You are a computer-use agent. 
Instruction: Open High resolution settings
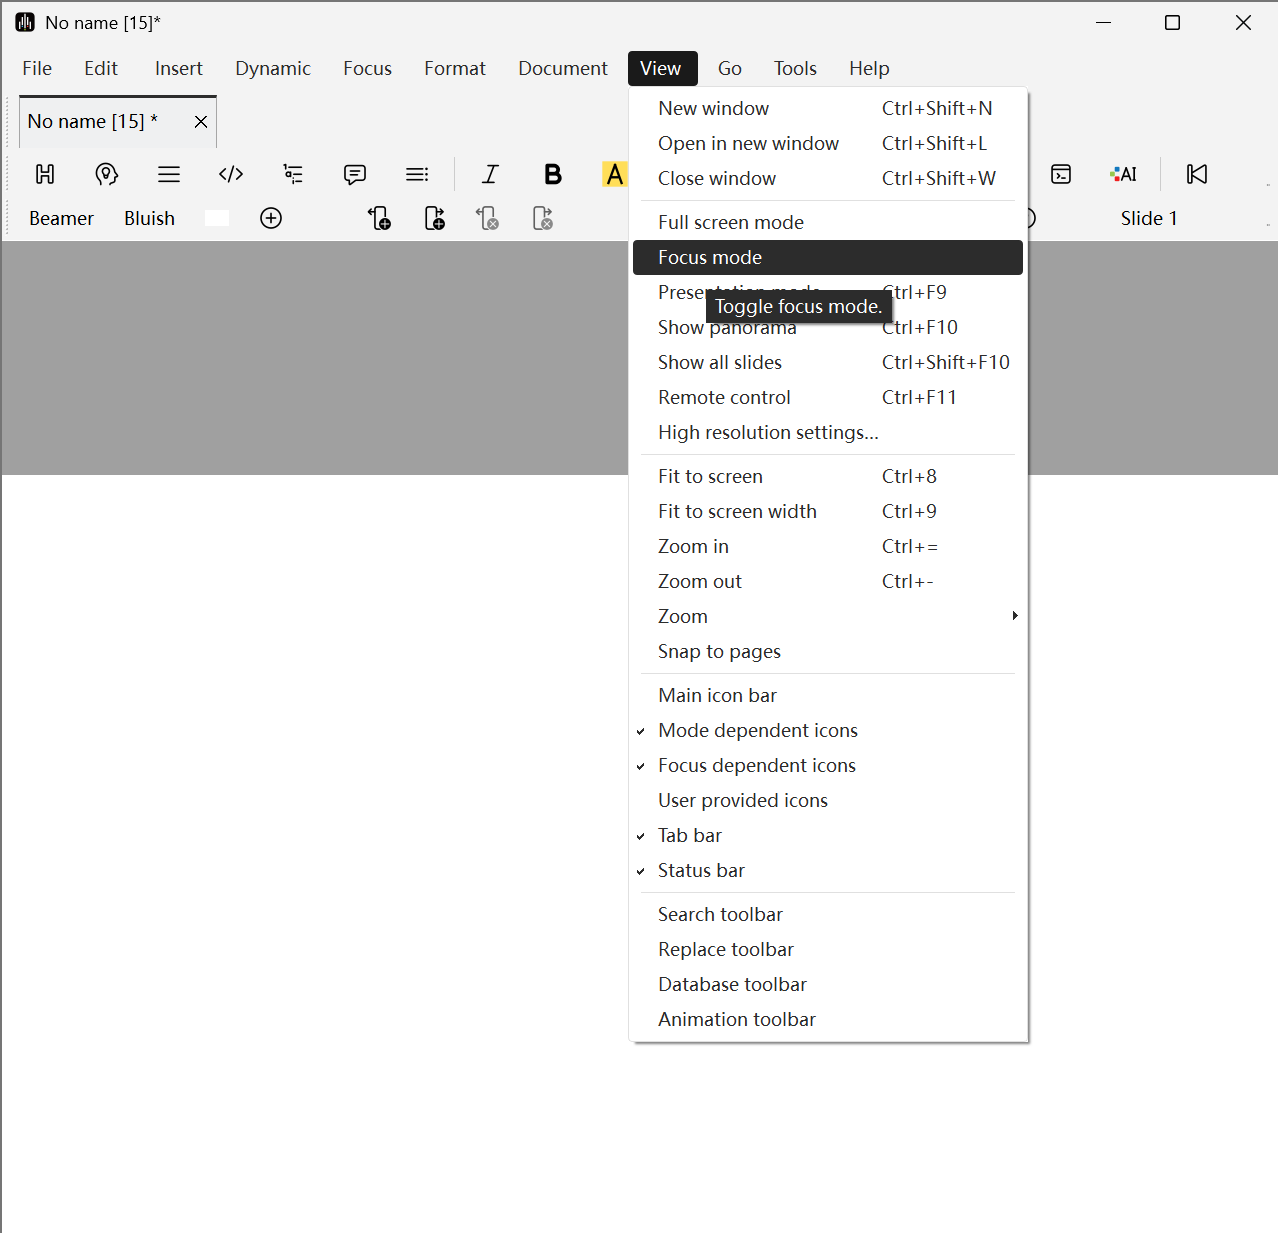tap(767, 432)
